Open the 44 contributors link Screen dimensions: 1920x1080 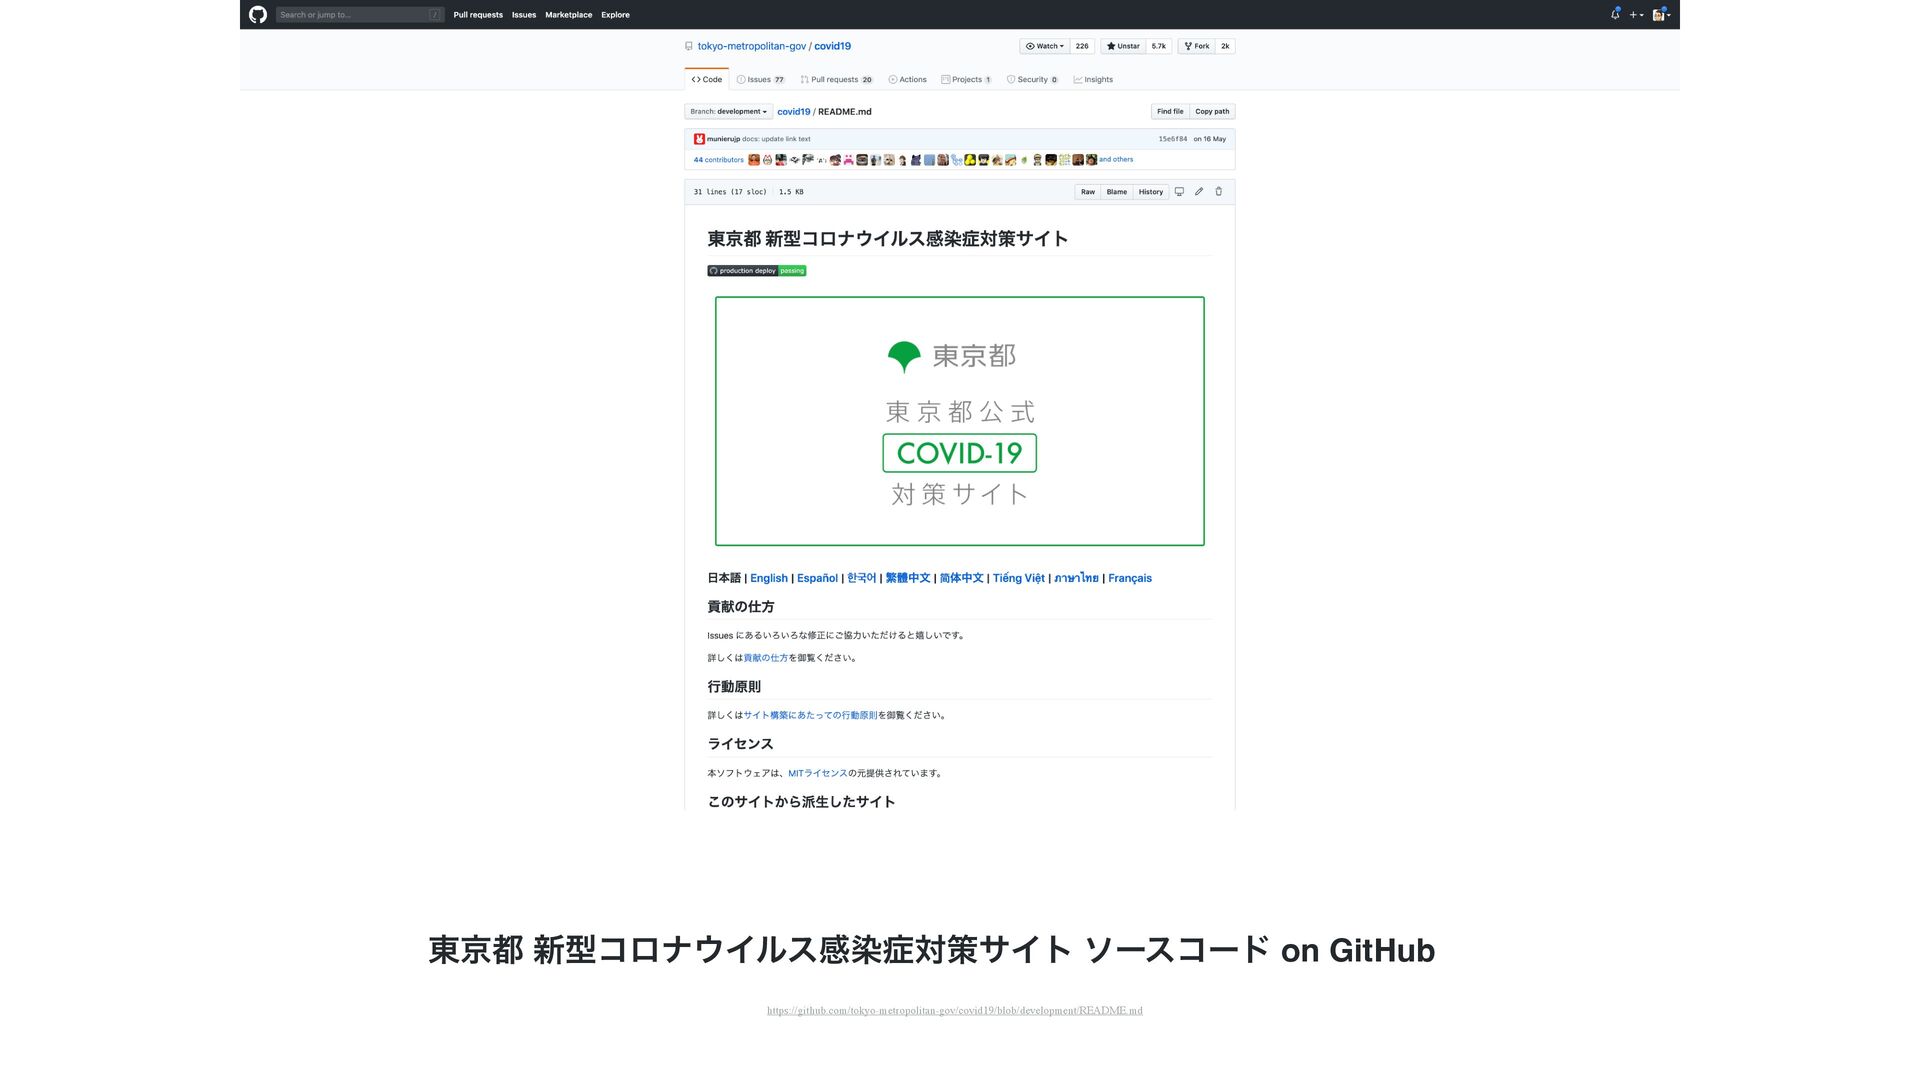point(718,160)
